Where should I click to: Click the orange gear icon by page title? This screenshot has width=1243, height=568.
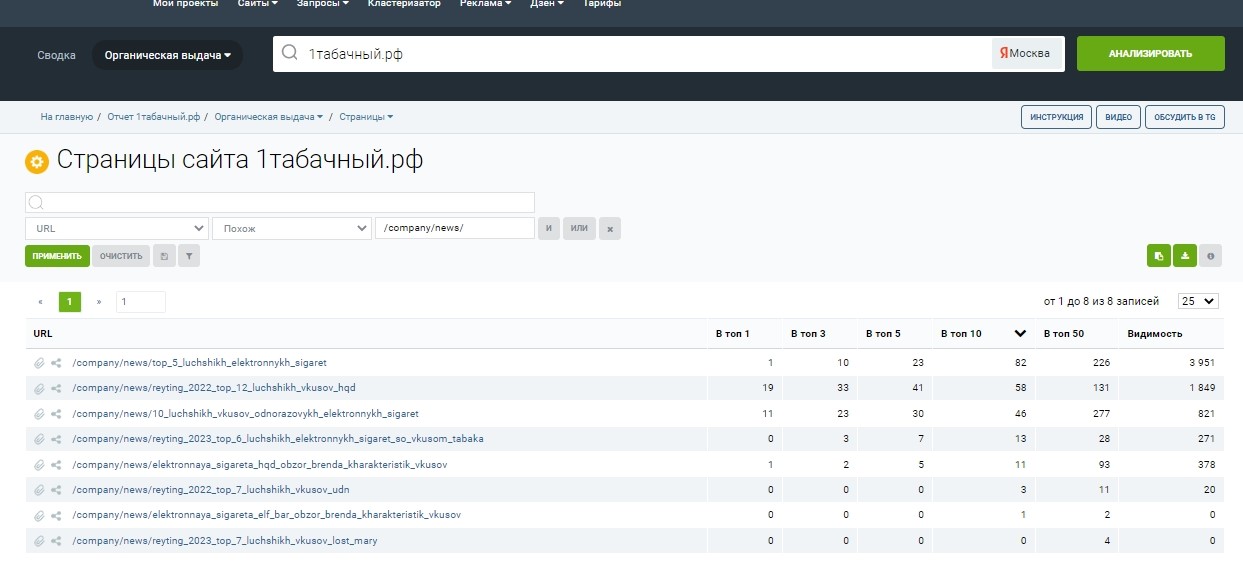click(37, 161)
